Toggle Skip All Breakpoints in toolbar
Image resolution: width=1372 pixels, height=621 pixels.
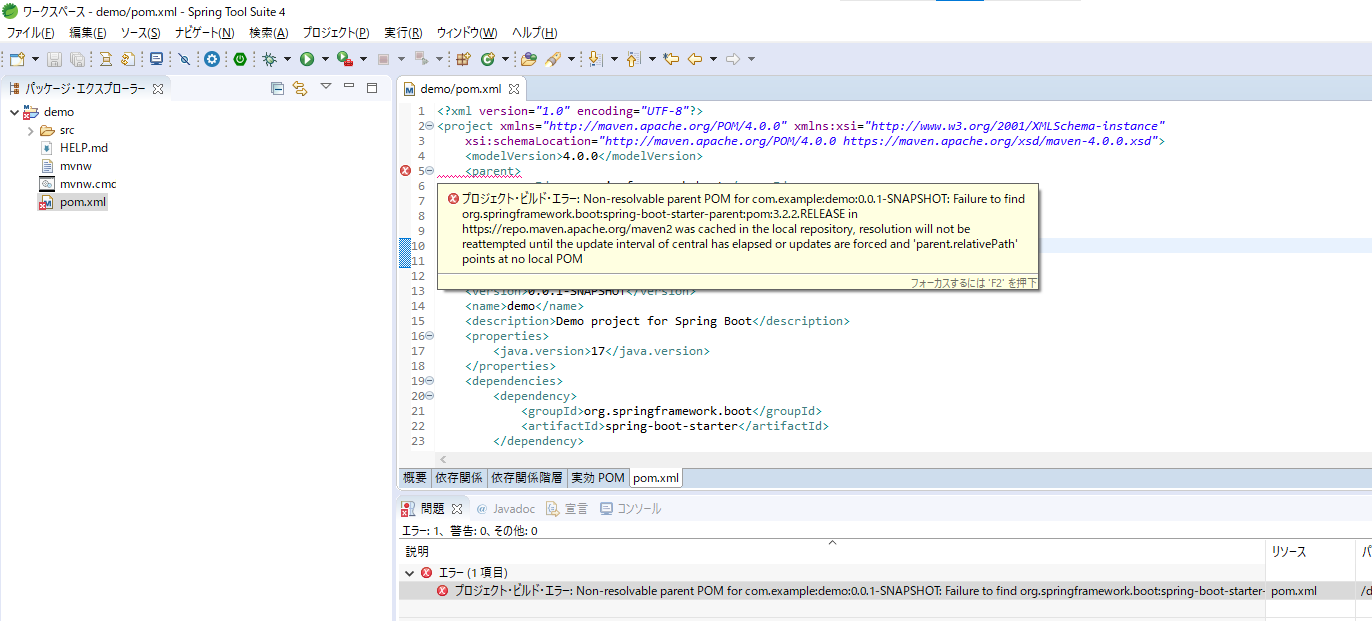tap(184, 59)
